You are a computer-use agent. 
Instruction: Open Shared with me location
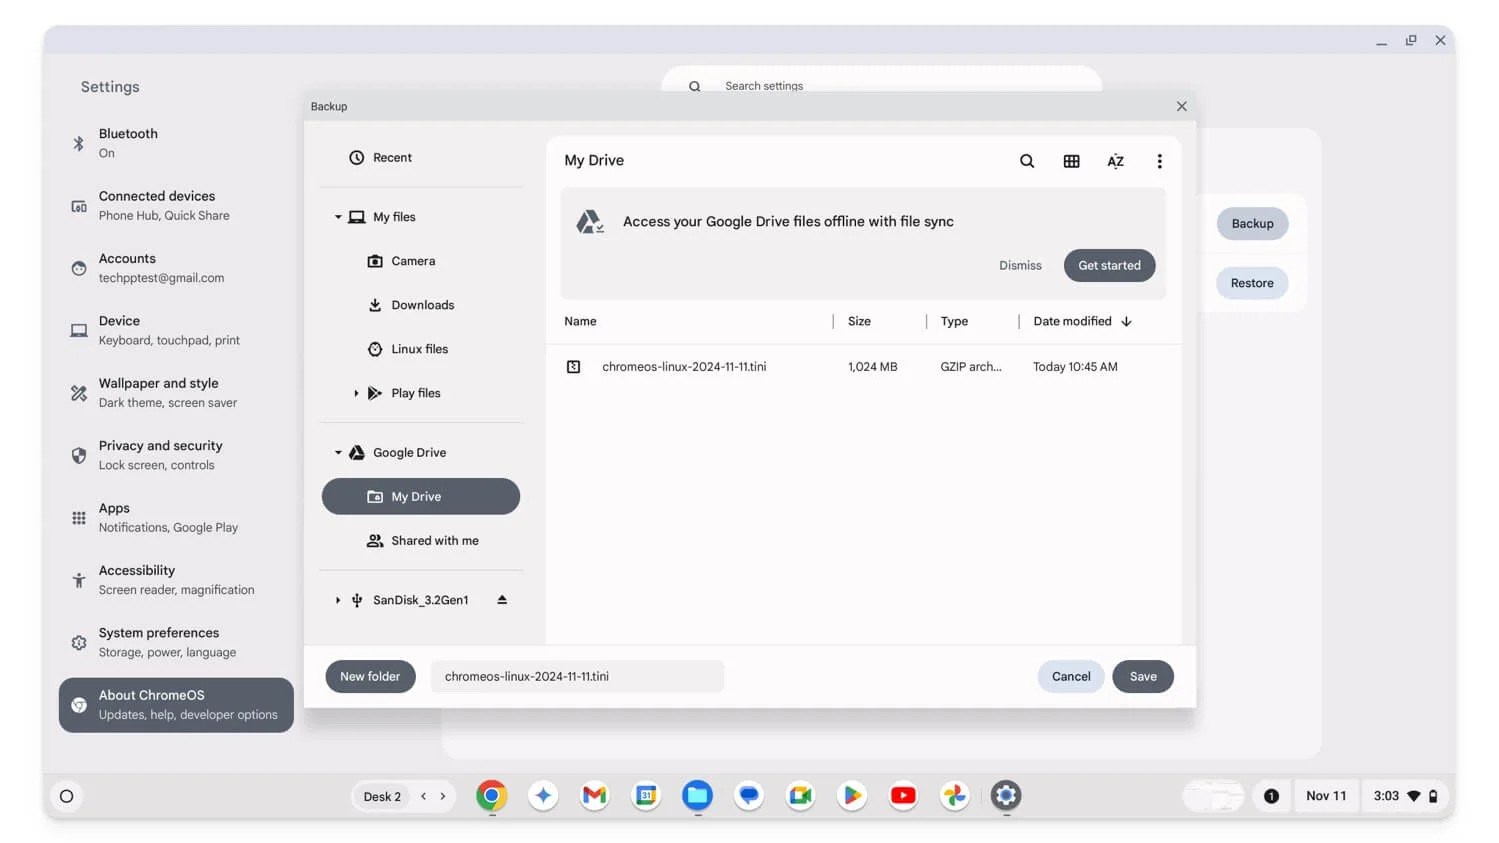[434, 541]
